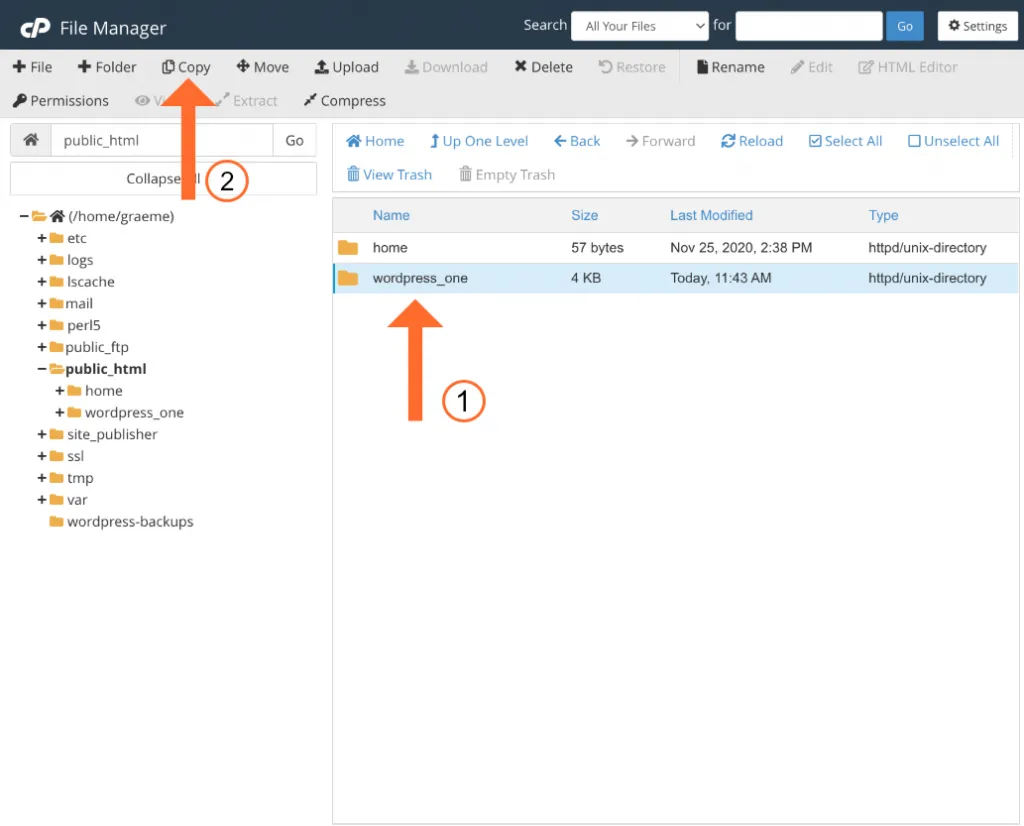Screen dimensions: 1024x826
Task: Expand the var tree folder
Action: click(x=42, y=500)
